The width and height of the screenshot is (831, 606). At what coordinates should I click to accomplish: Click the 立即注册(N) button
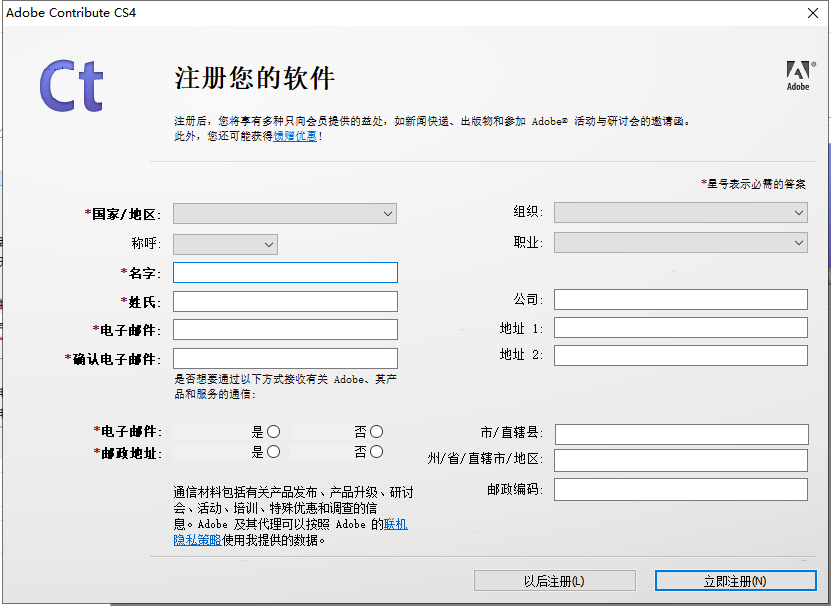[735, 581]
